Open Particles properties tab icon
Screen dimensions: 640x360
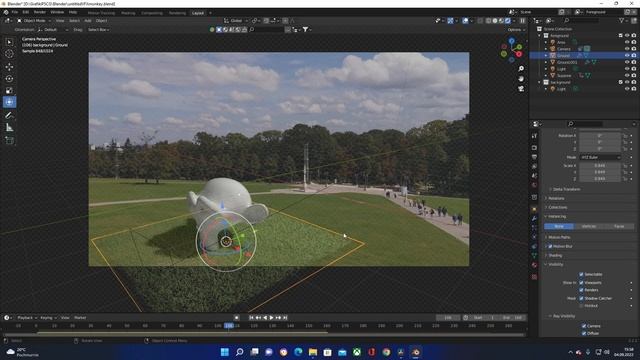(x=534, y=228)
